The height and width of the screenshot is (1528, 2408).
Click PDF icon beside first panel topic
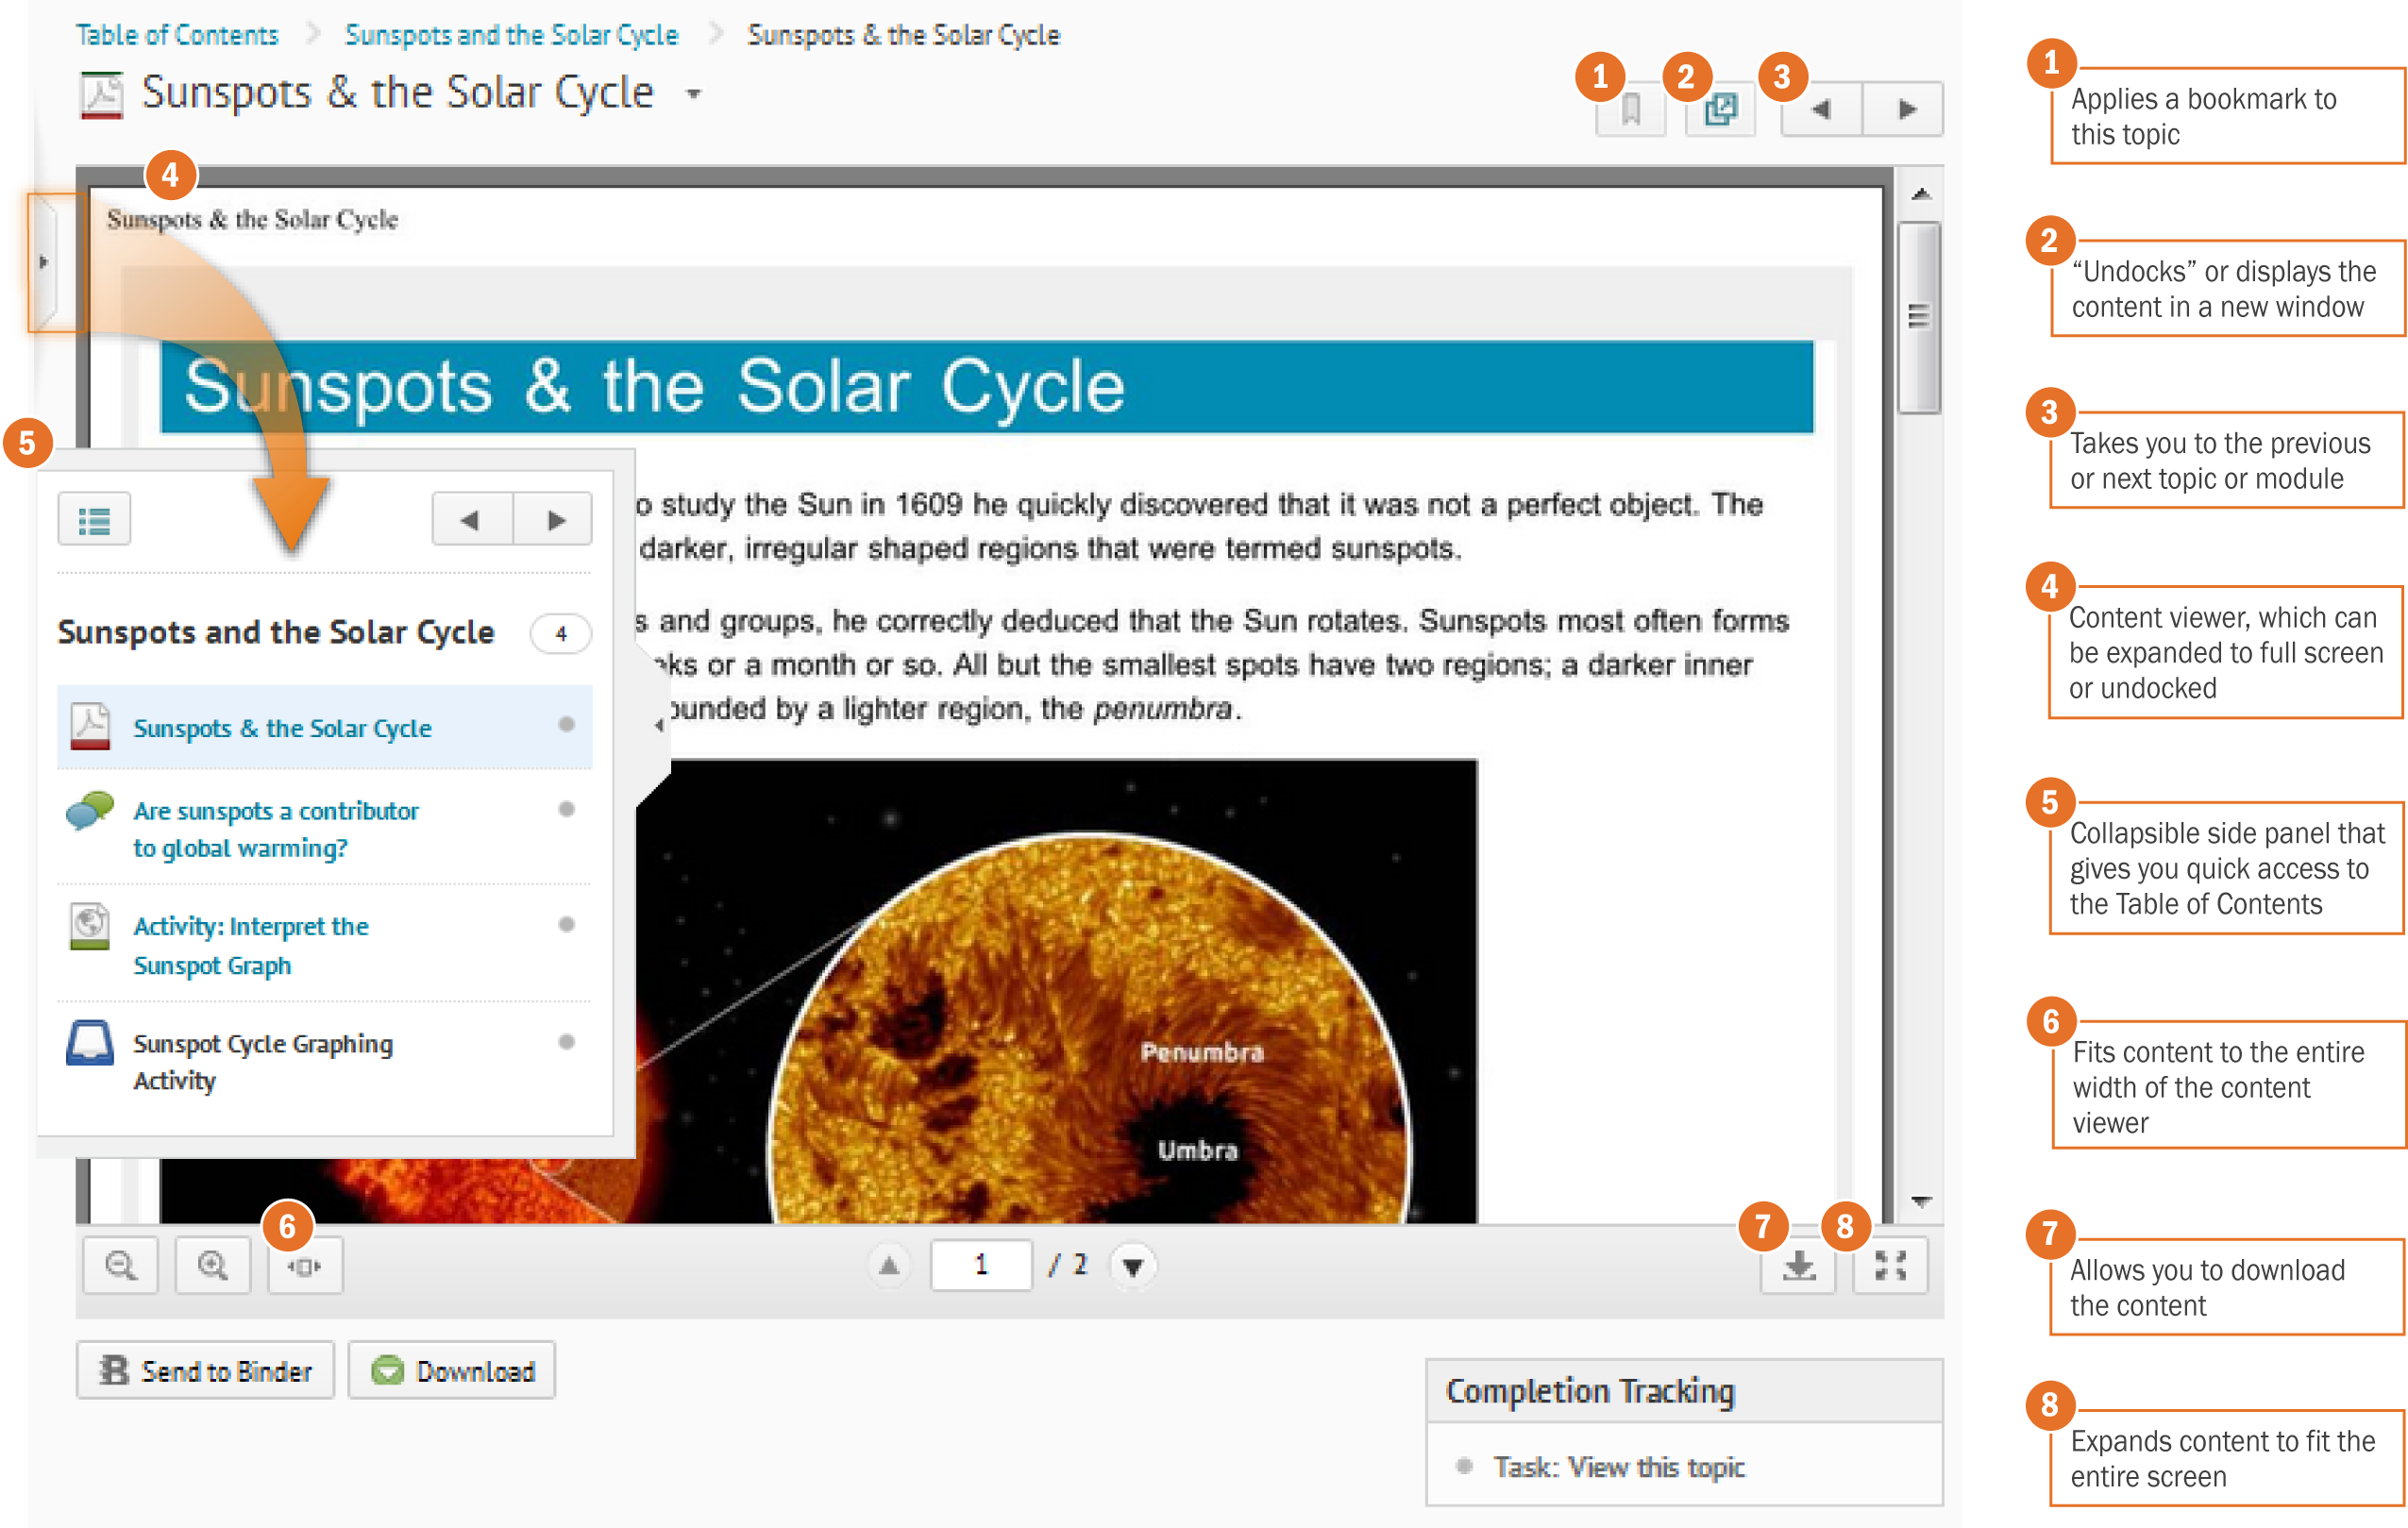pyautogui.click(x=90, y=727)
